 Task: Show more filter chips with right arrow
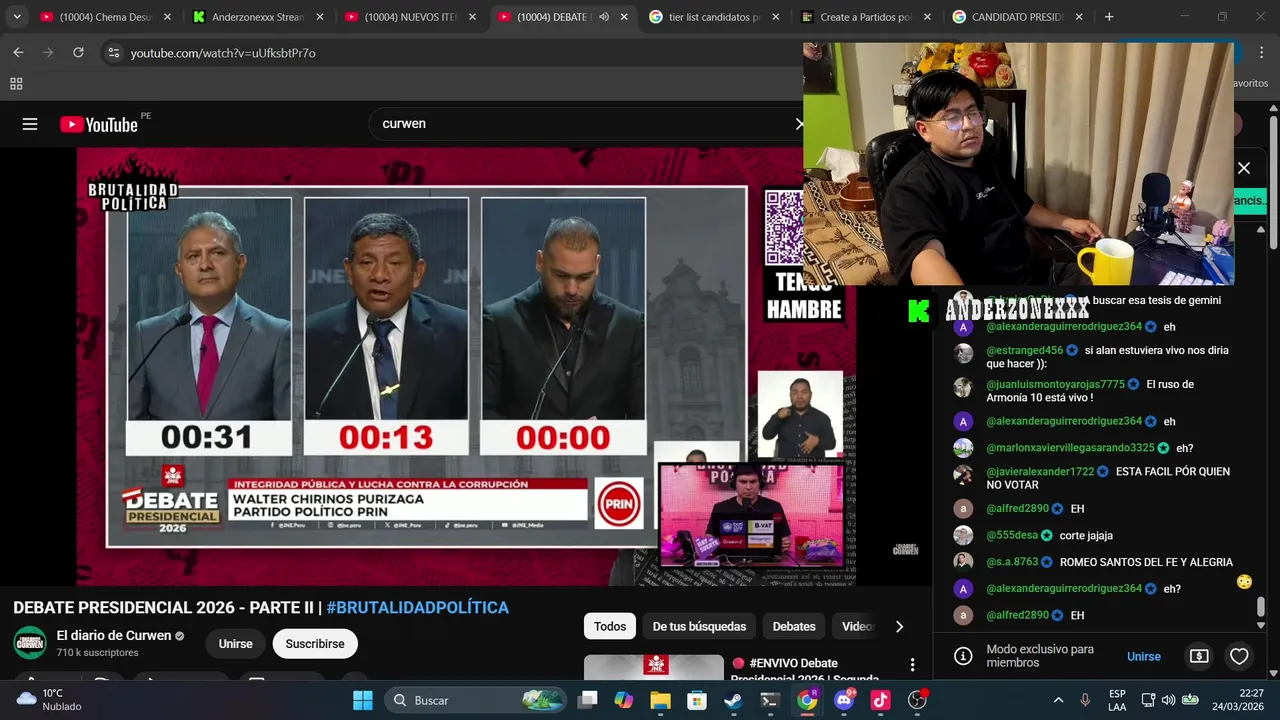[x=899, y=627]
